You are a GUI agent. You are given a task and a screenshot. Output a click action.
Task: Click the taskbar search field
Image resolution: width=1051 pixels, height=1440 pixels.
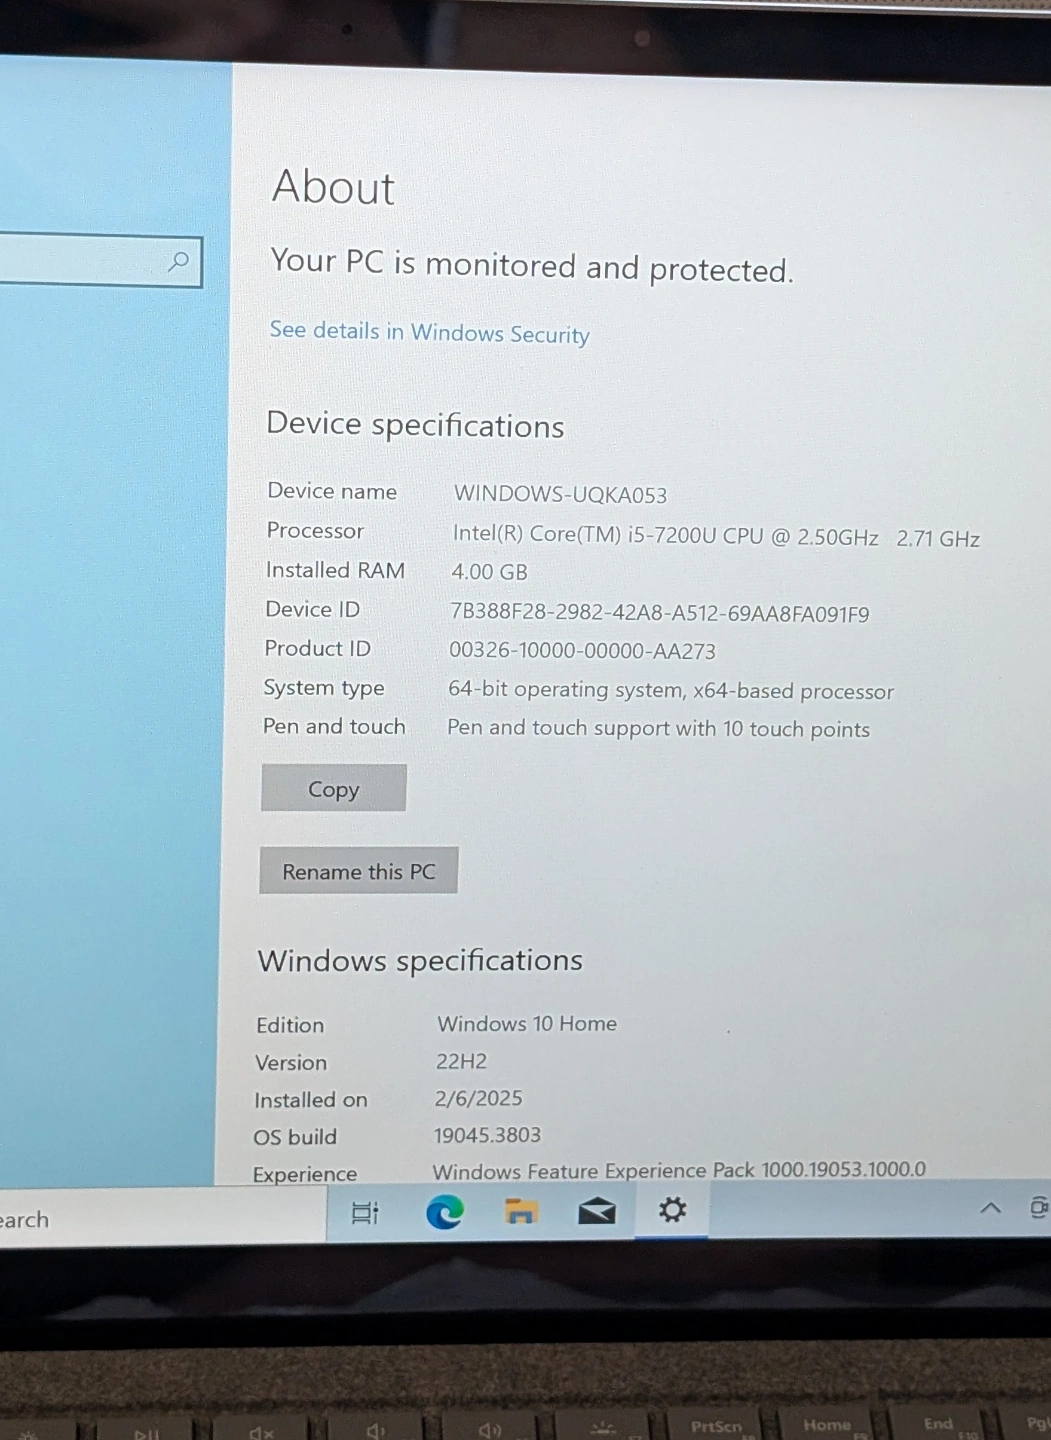coord(162,1218)
